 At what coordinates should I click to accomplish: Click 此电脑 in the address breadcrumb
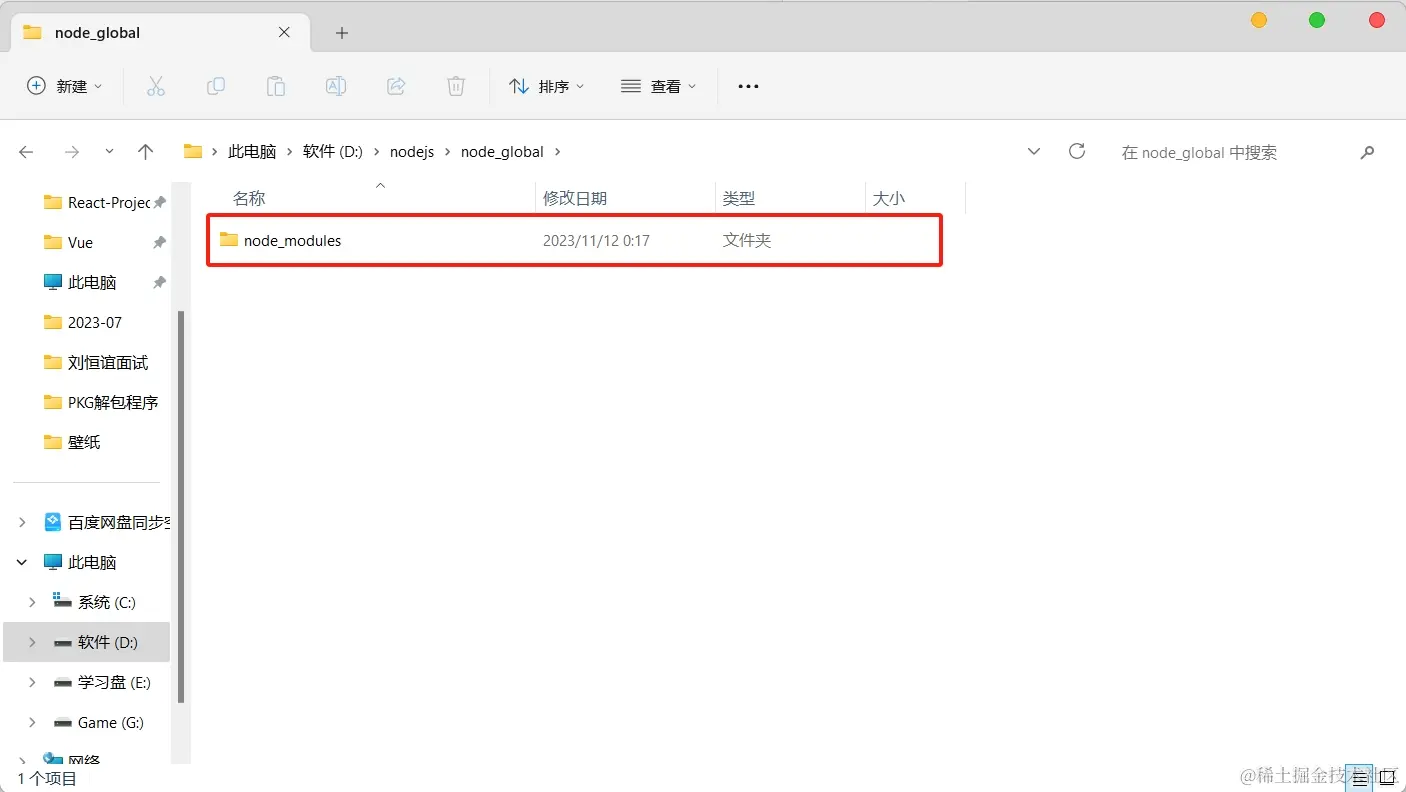click(252, 152)
